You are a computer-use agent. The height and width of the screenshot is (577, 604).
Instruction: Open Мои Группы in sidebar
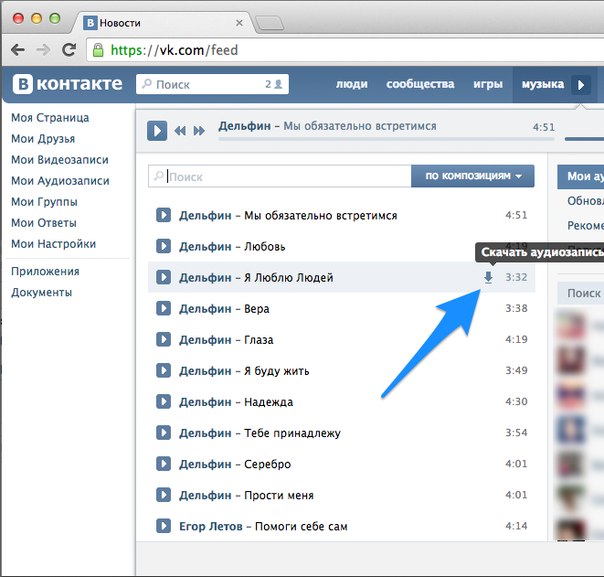point(44,202)
